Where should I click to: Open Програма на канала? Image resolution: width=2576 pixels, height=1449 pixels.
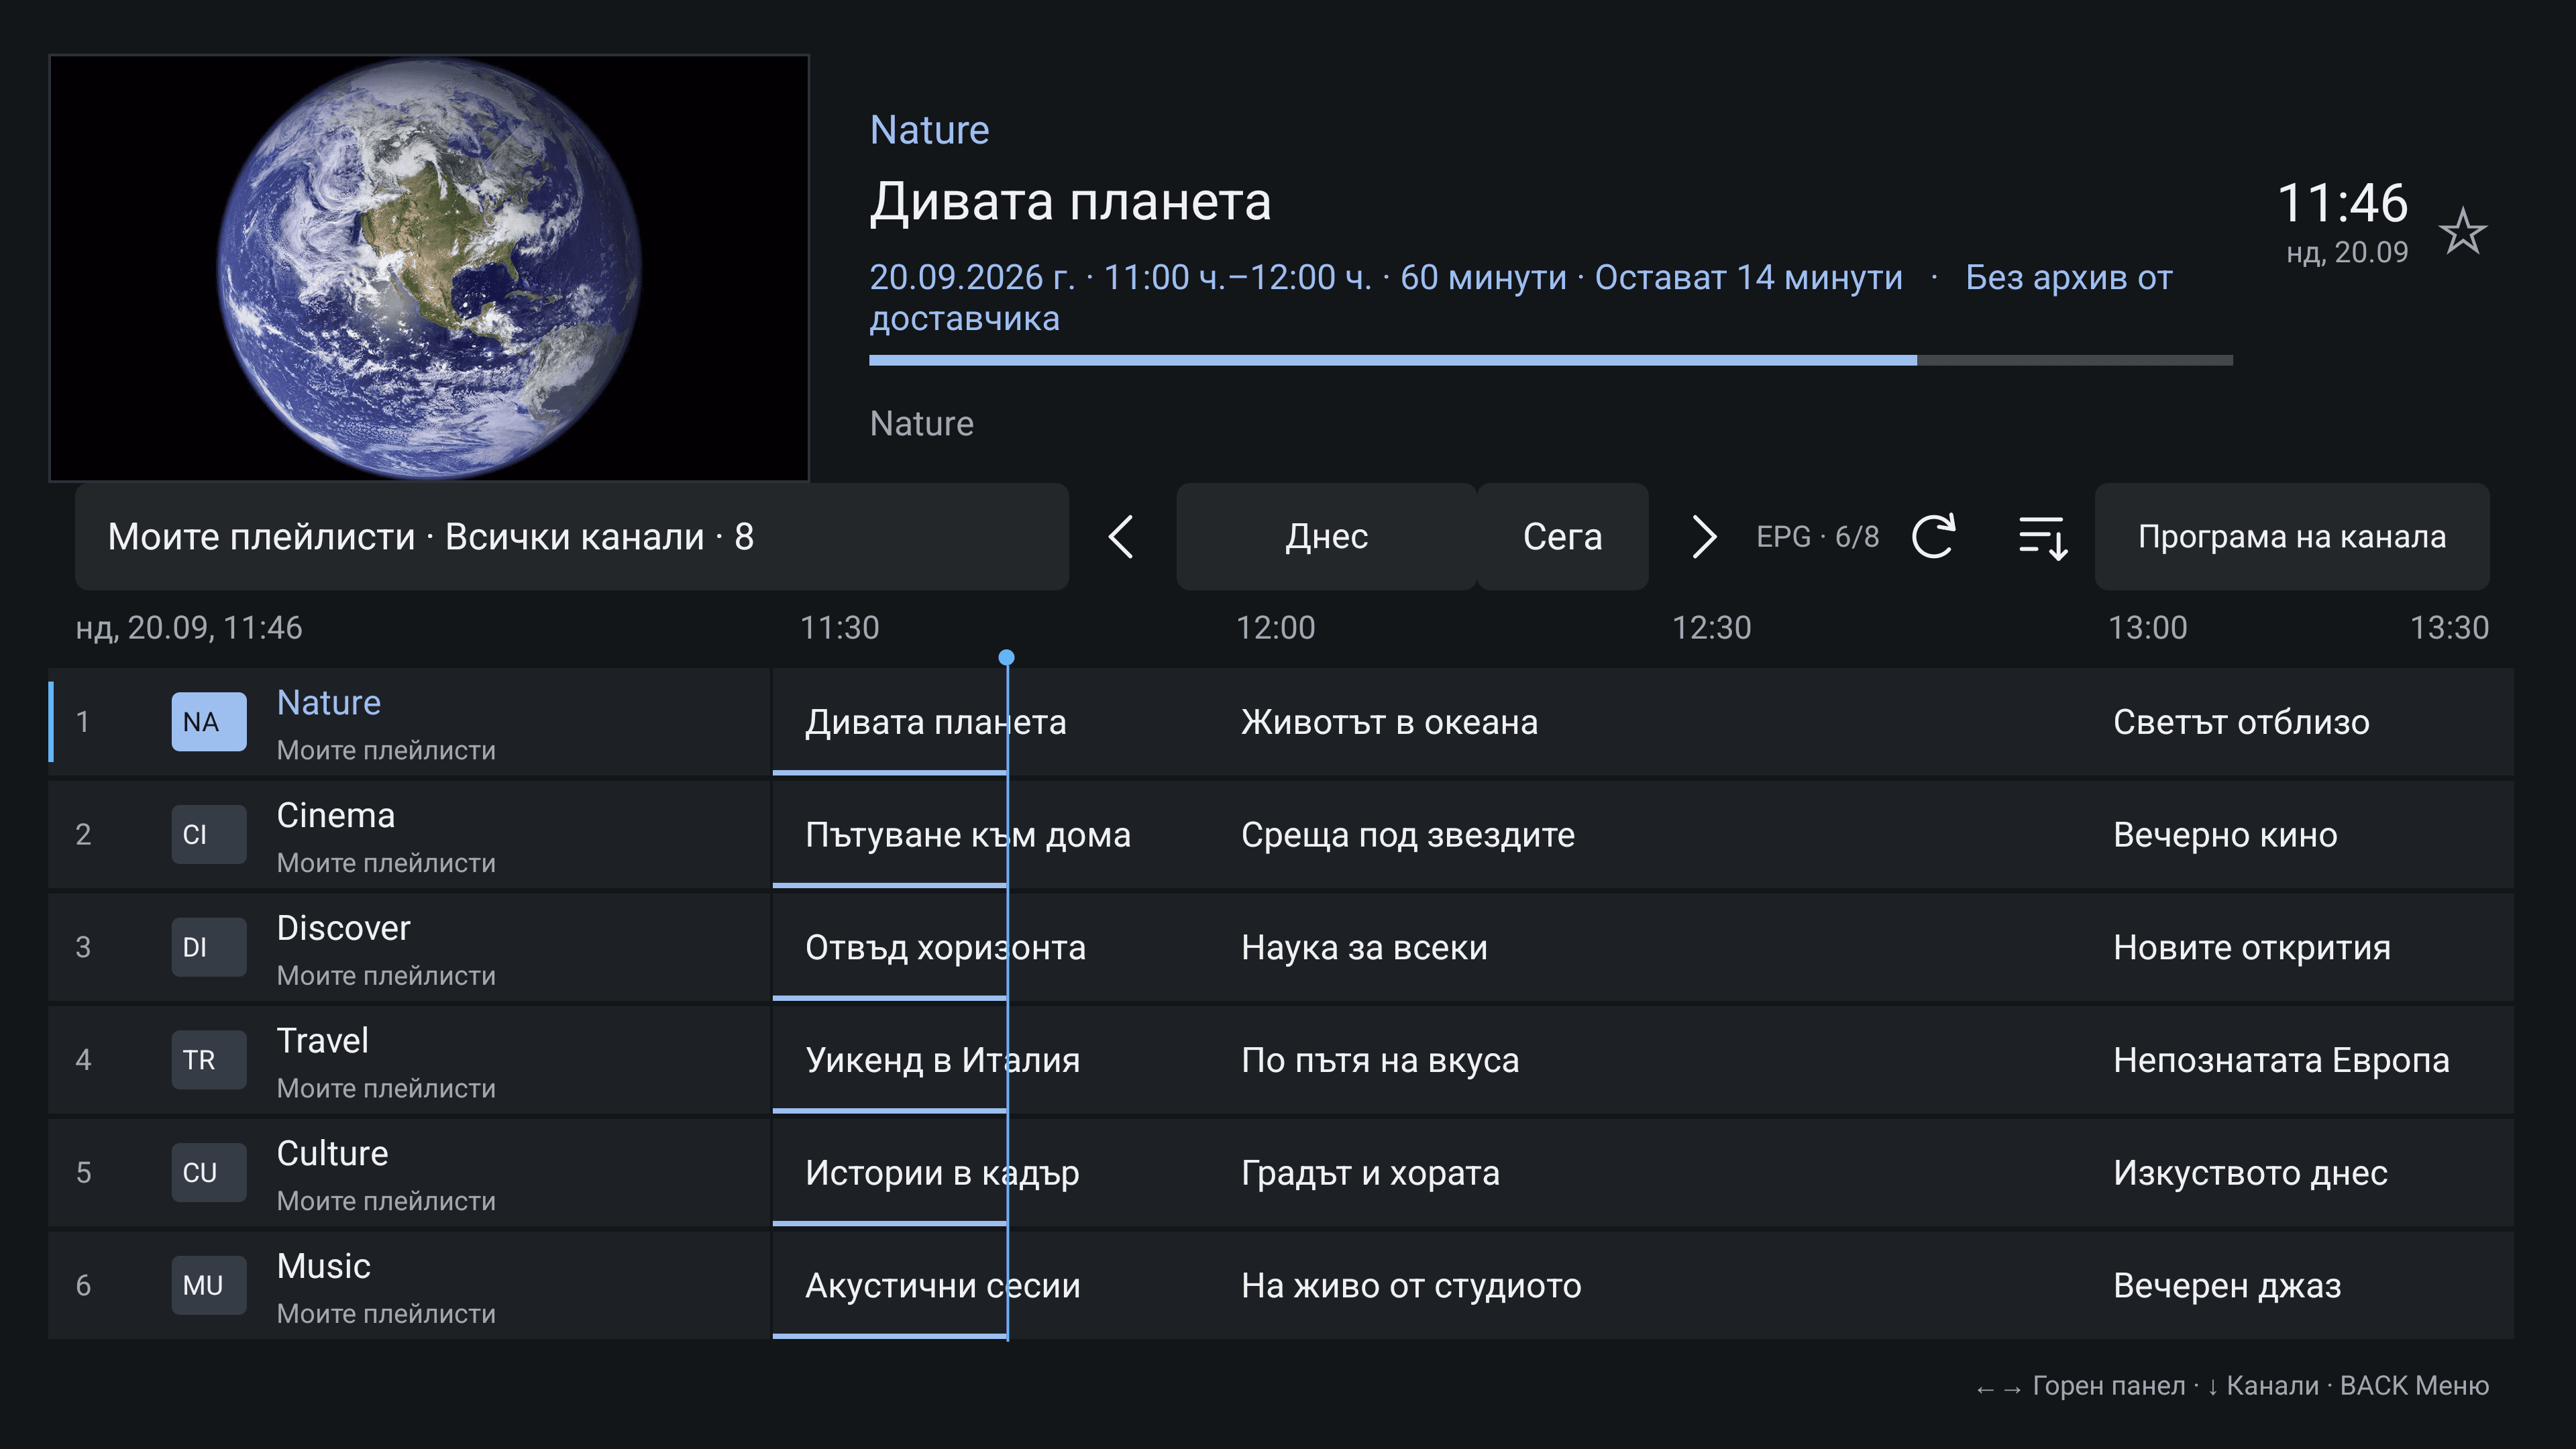tap(2292, 537)
